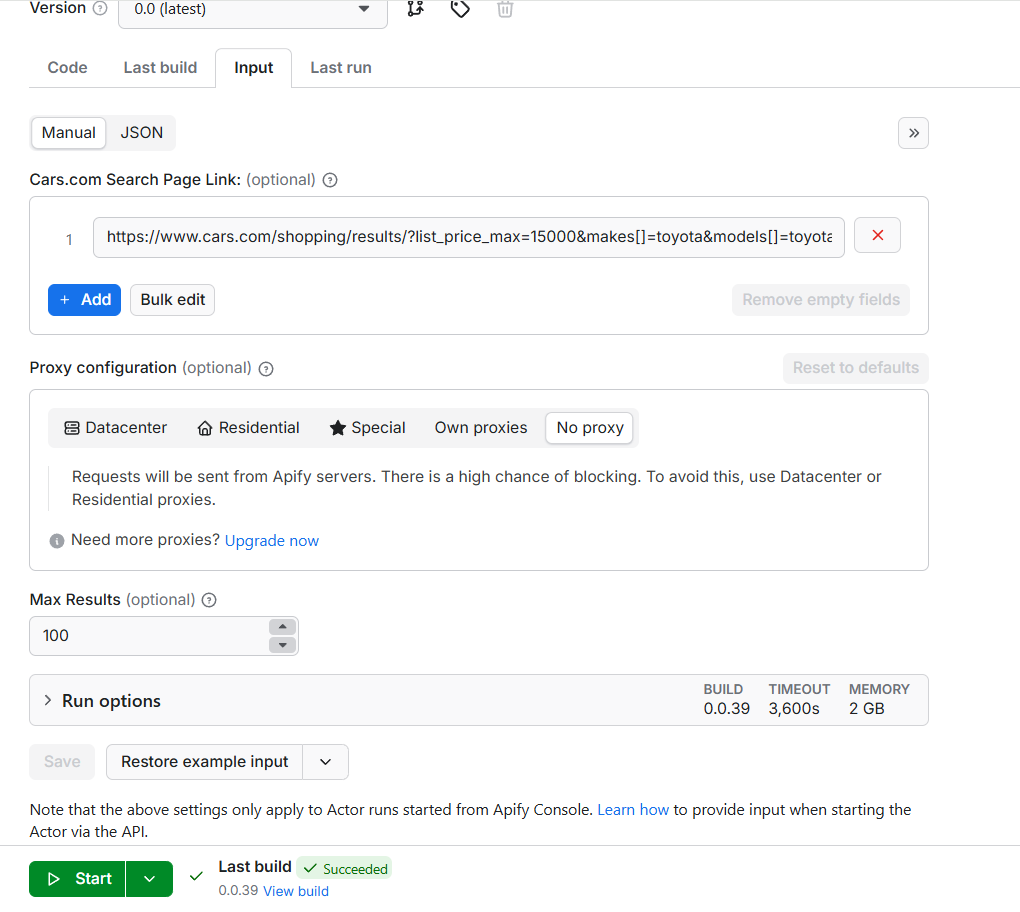This screenshot has height=912, width=1020.
Task: Click the Cars.com Search Page Link help icon
Action: click(x=330, y=180)
